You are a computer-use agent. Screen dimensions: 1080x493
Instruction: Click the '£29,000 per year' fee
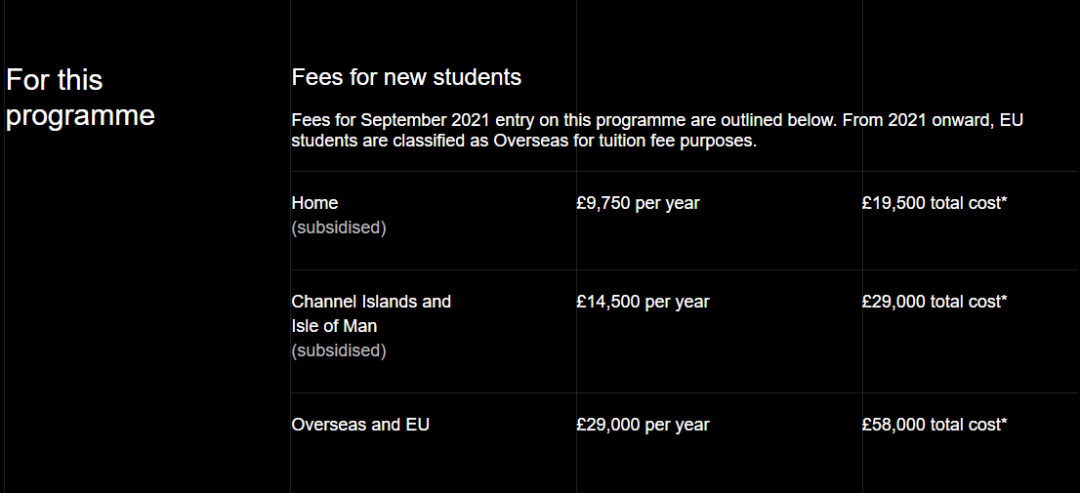coord(642,425)
